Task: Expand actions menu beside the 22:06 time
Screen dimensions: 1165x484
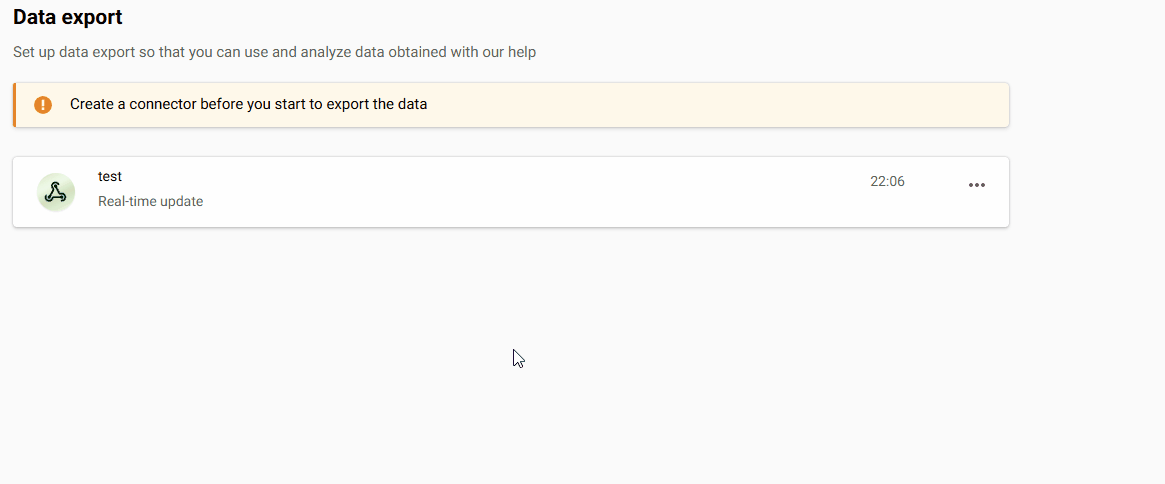Action: [977, 185]
